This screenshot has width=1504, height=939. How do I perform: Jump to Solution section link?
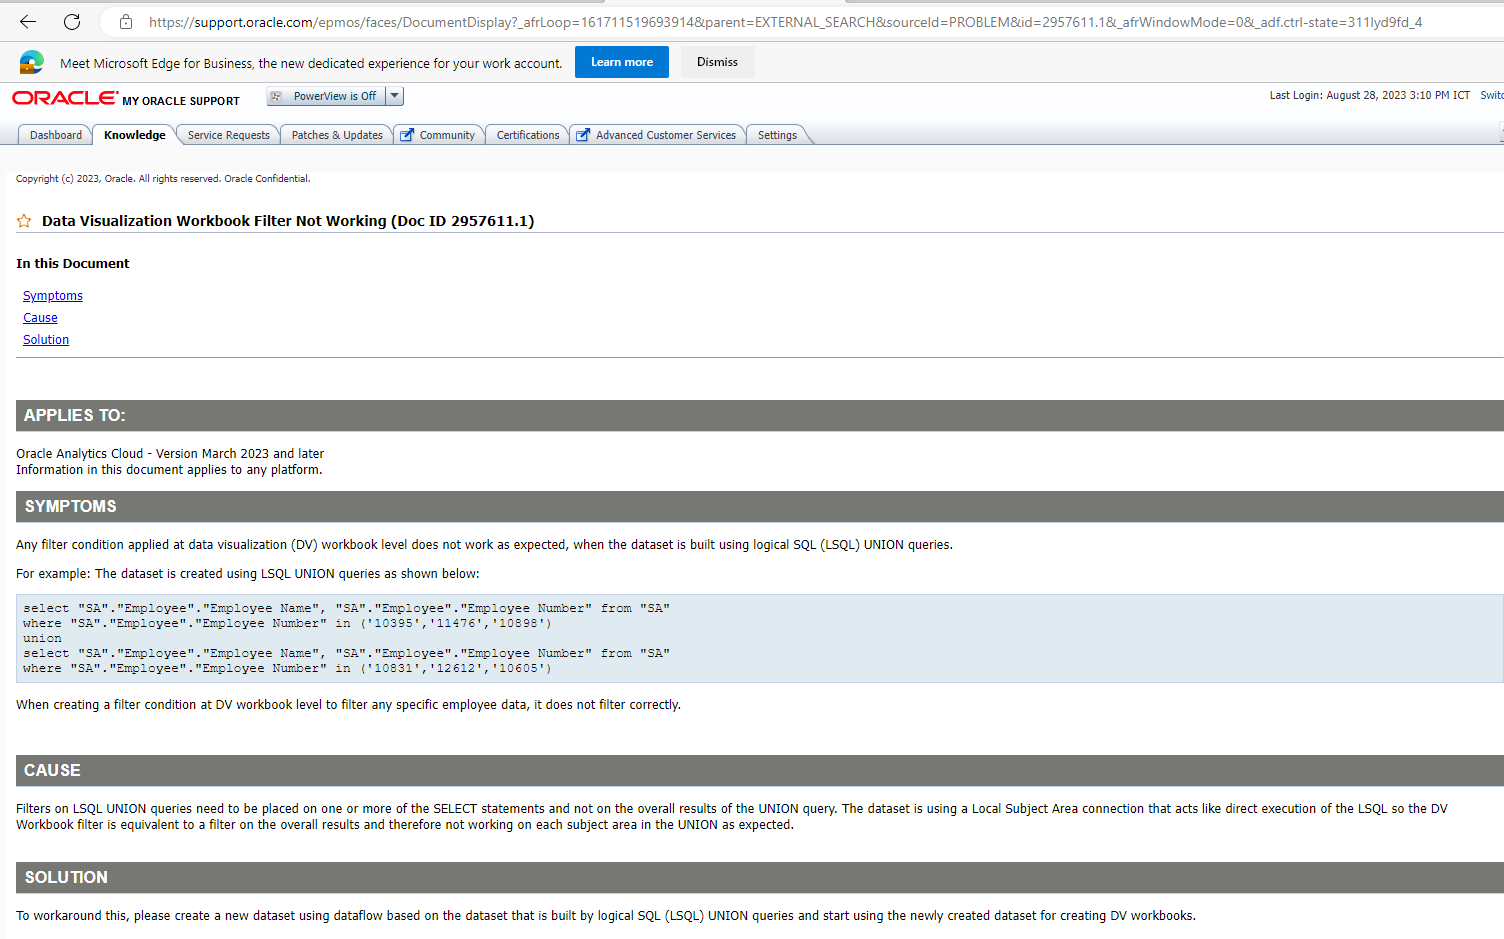point(46,340)
